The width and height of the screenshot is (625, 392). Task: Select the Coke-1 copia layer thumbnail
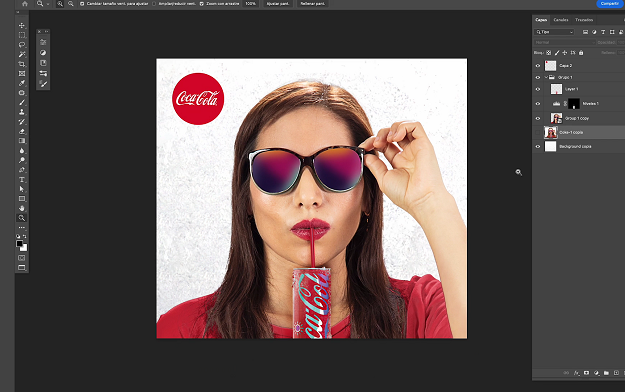[x=550, y=132]
